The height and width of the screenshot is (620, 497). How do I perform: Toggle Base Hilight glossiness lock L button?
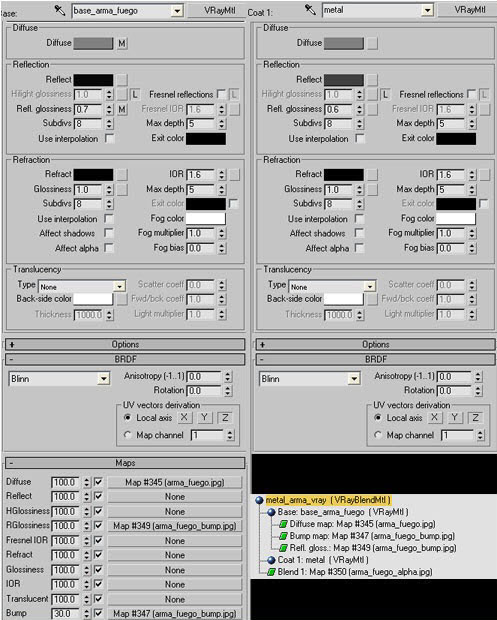tap(135, 95)
